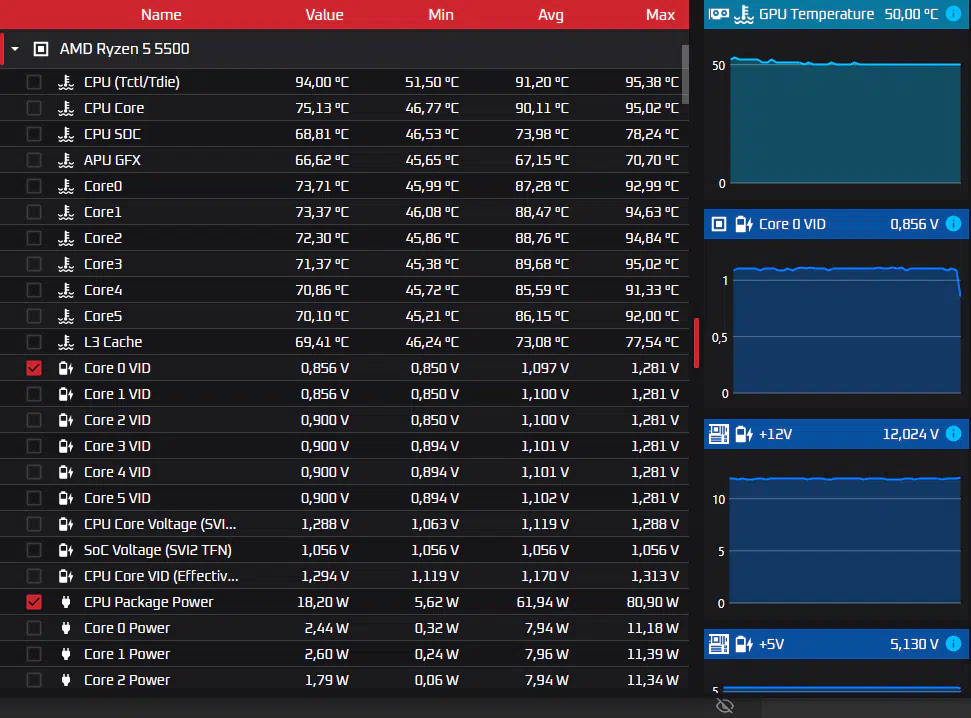This screenshot has height=718, width=971.
Task: Collapse the AMD Ryzen 5 5500 group
Action: pyautogui.click(x=15, y=49)
